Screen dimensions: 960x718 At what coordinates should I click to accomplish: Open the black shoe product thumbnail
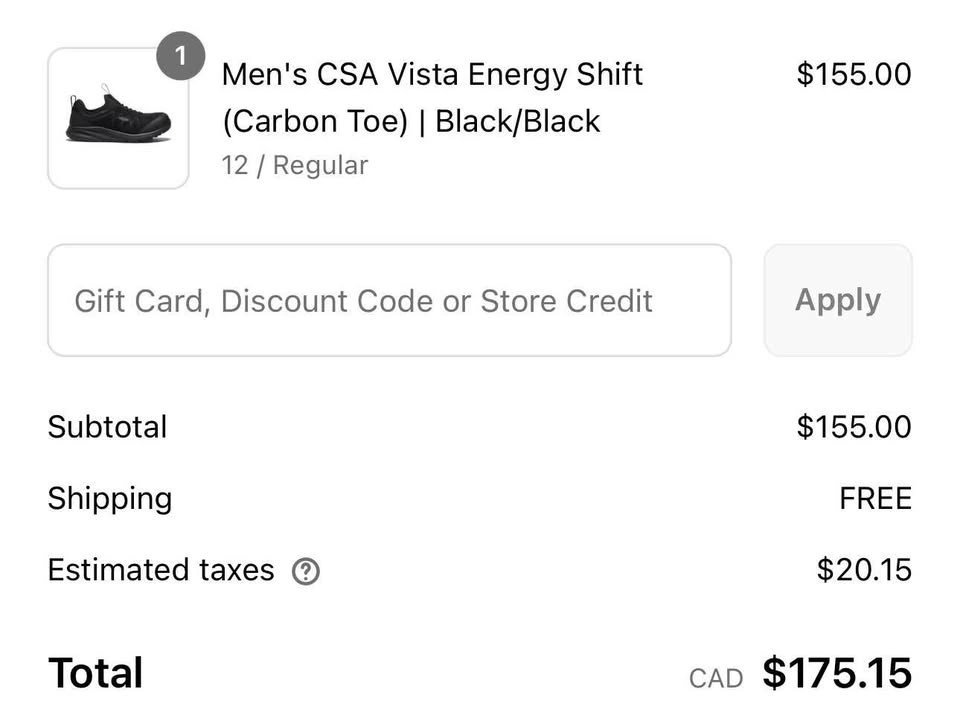[118, 118]
